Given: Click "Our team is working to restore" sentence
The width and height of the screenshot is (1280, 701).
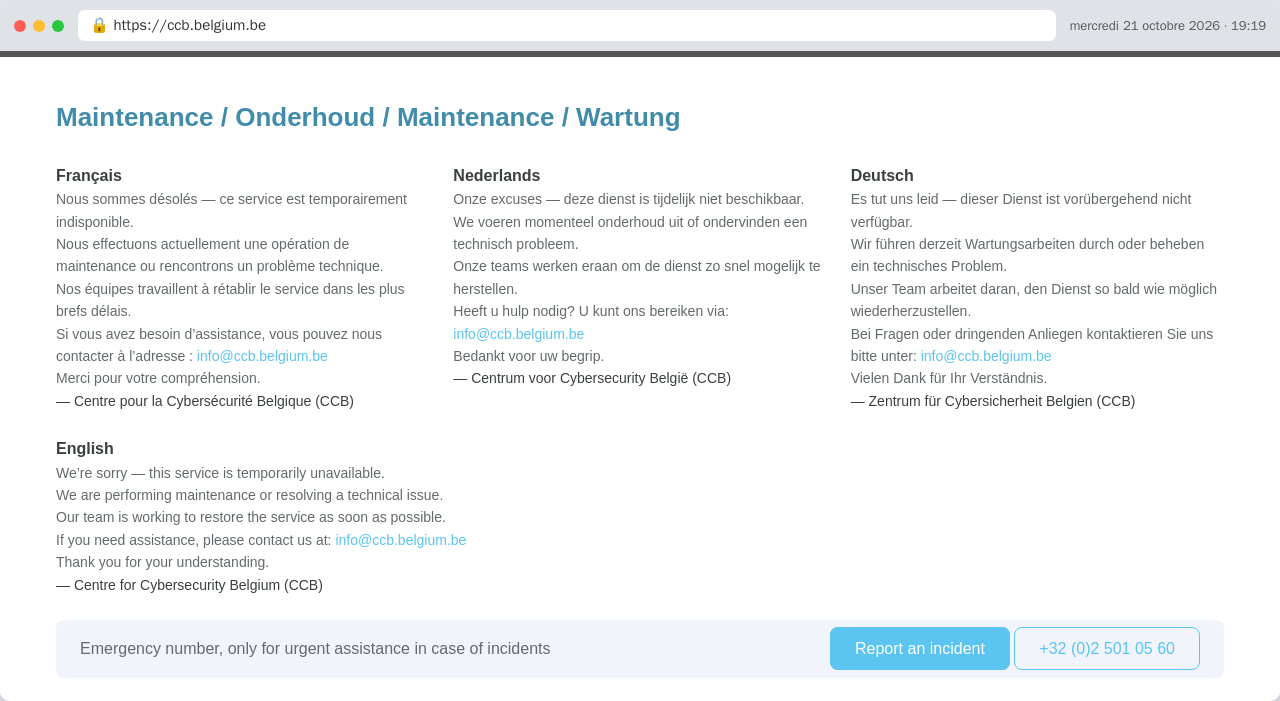Looking at the screenshot, I should tap(251, 517).
